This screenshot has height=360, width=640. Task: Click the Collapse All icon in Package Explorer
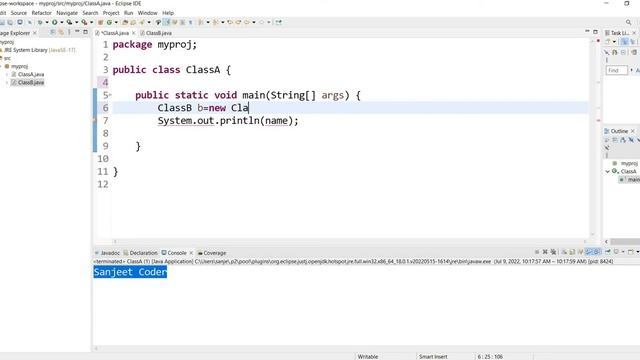[x=53, y=32]
